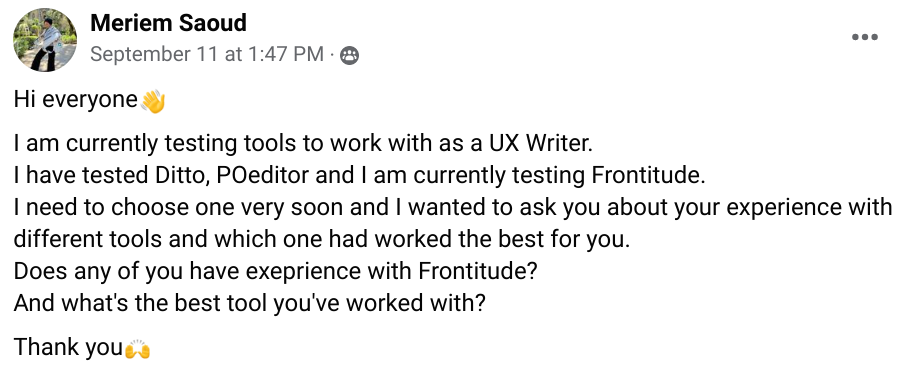Viewport: 911px width, 367px height.
Task: Click the waving hand emoji
Action: coord(153,102)
